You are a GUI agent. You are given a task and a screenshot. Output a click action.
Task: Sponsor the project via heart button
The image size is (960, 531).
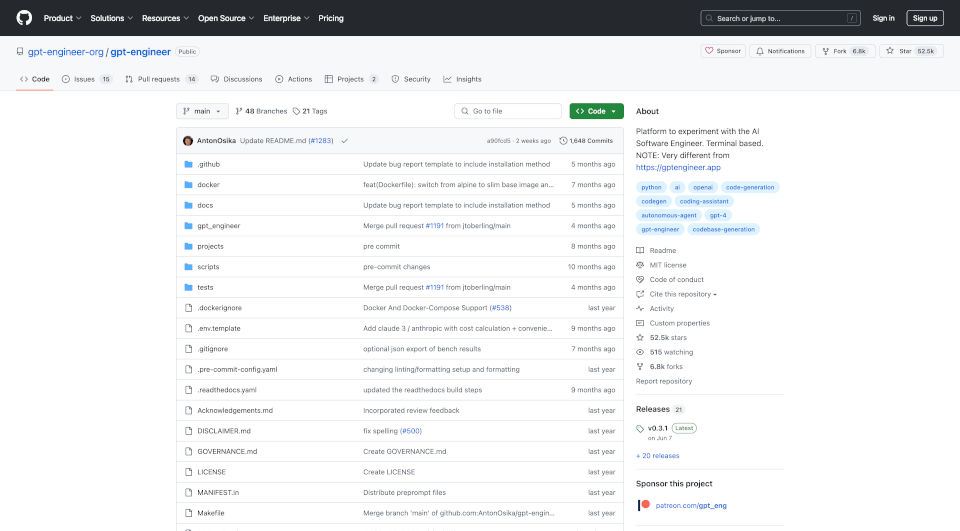coord(722,51)
